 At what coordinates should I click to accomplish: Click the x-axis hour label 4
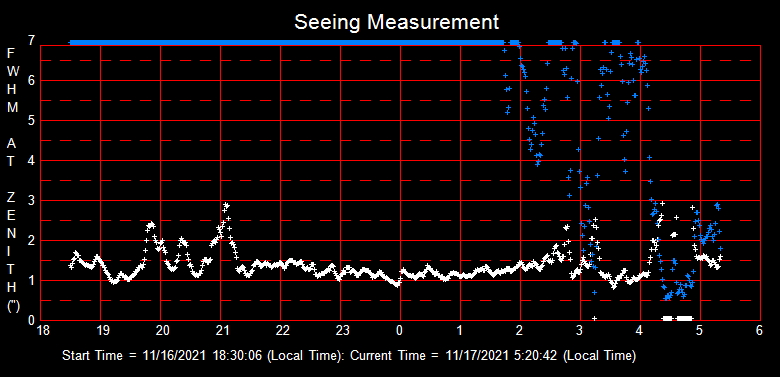coord(640,331)
